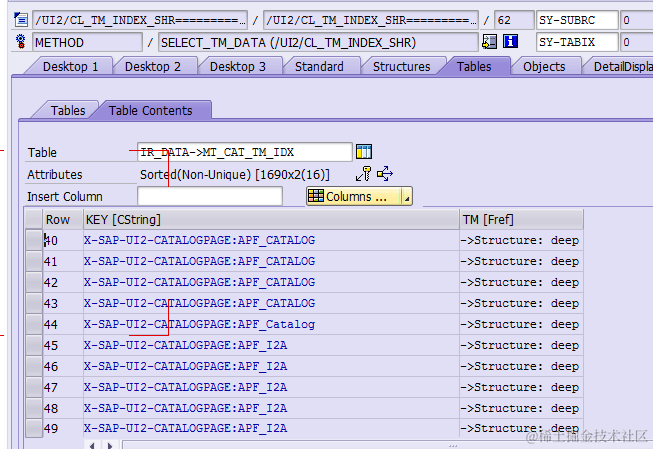Image resolution: width=653 pixels, height=449 pixels.
Task: Select row 46 using its row selector
Action: pyautogui.click(x=34, y=366)
